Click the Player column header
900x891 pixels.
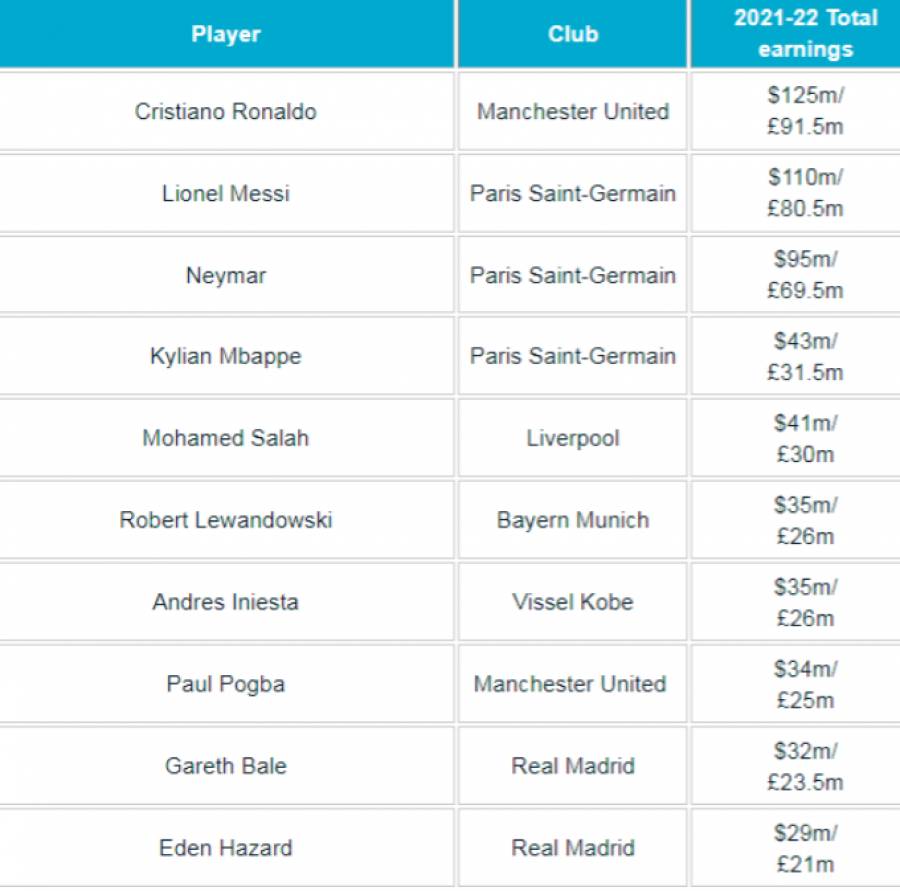click(x=226, y=34)
